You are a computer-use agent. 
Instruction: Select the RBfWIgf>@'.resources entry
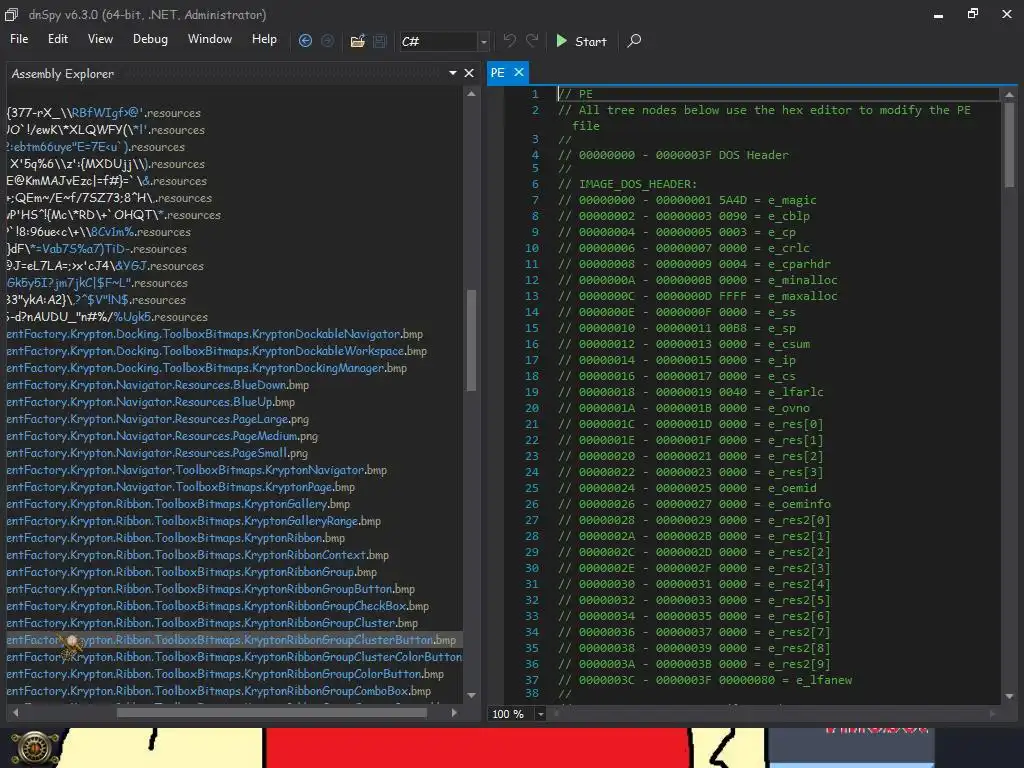click(104, 113)
